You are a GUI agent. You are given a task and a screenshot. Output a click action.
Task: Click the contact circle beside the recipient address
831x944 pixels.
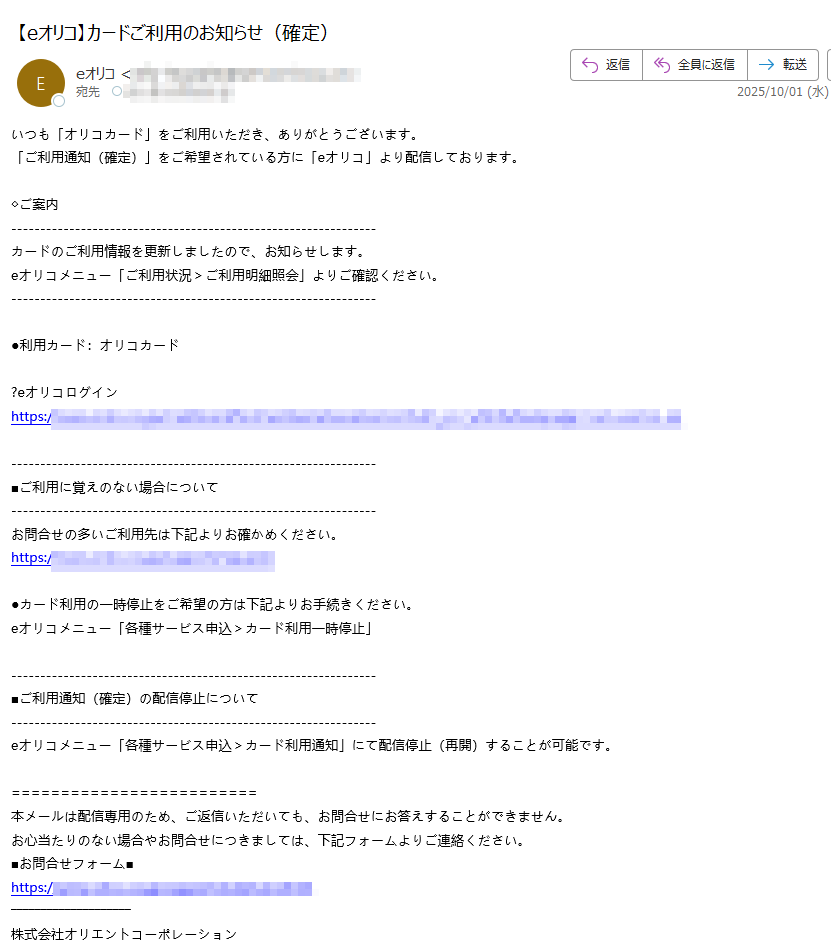click(118, 91)
